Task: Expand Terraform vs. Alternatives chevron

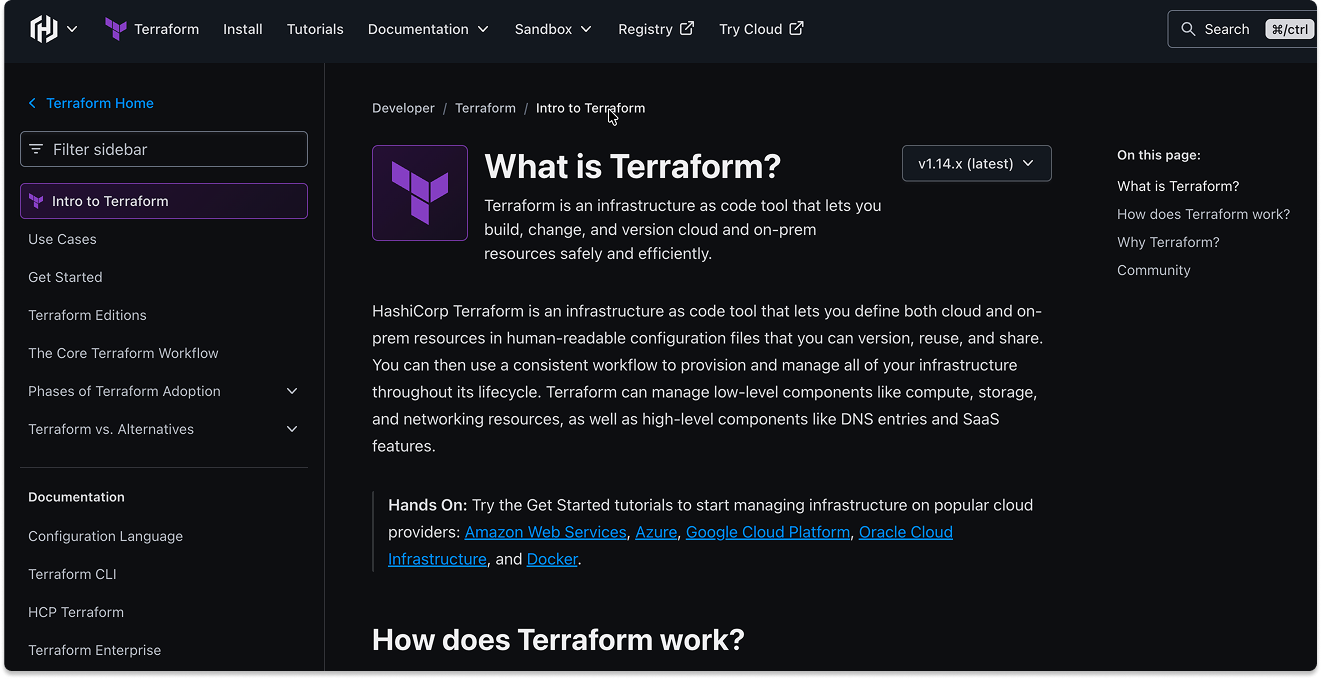Action: coord(292,429)
